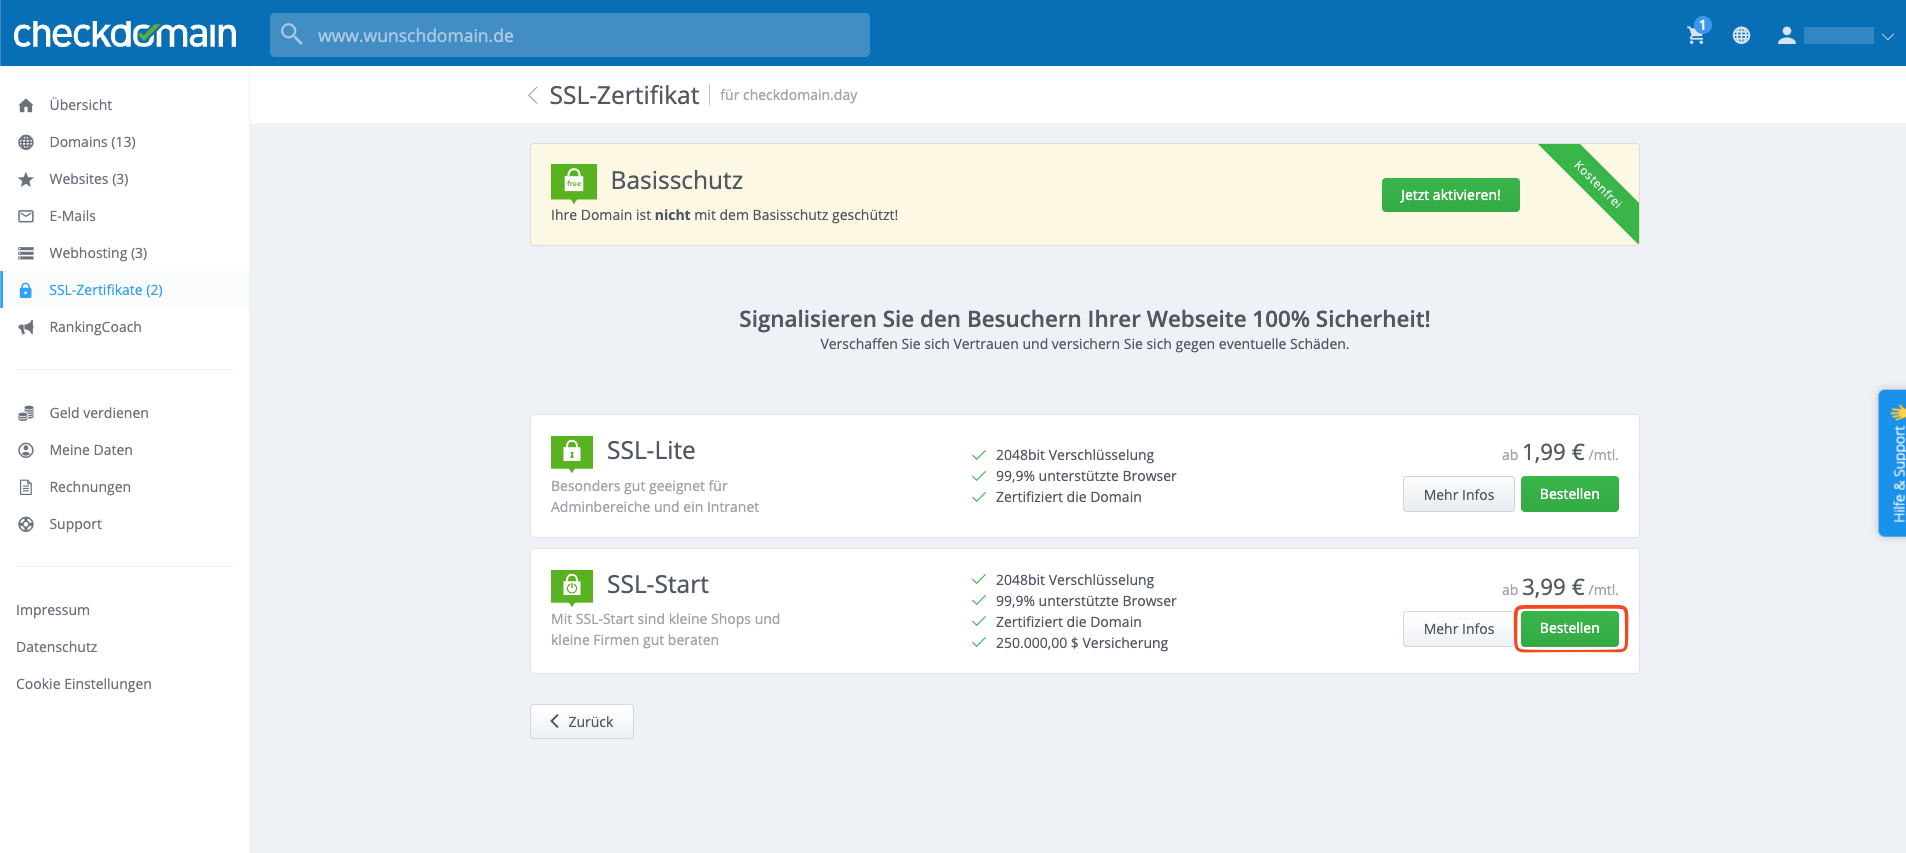1906x853 pixels.
Task: Click the SSL-Zertifikate lock icon
Action: point(26,290)
